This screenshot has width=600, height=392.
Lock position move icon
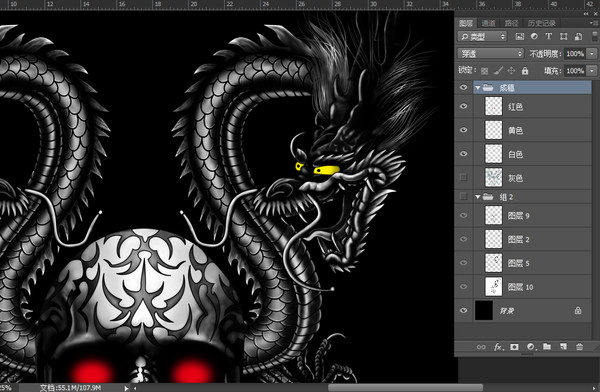pos(511,70)
